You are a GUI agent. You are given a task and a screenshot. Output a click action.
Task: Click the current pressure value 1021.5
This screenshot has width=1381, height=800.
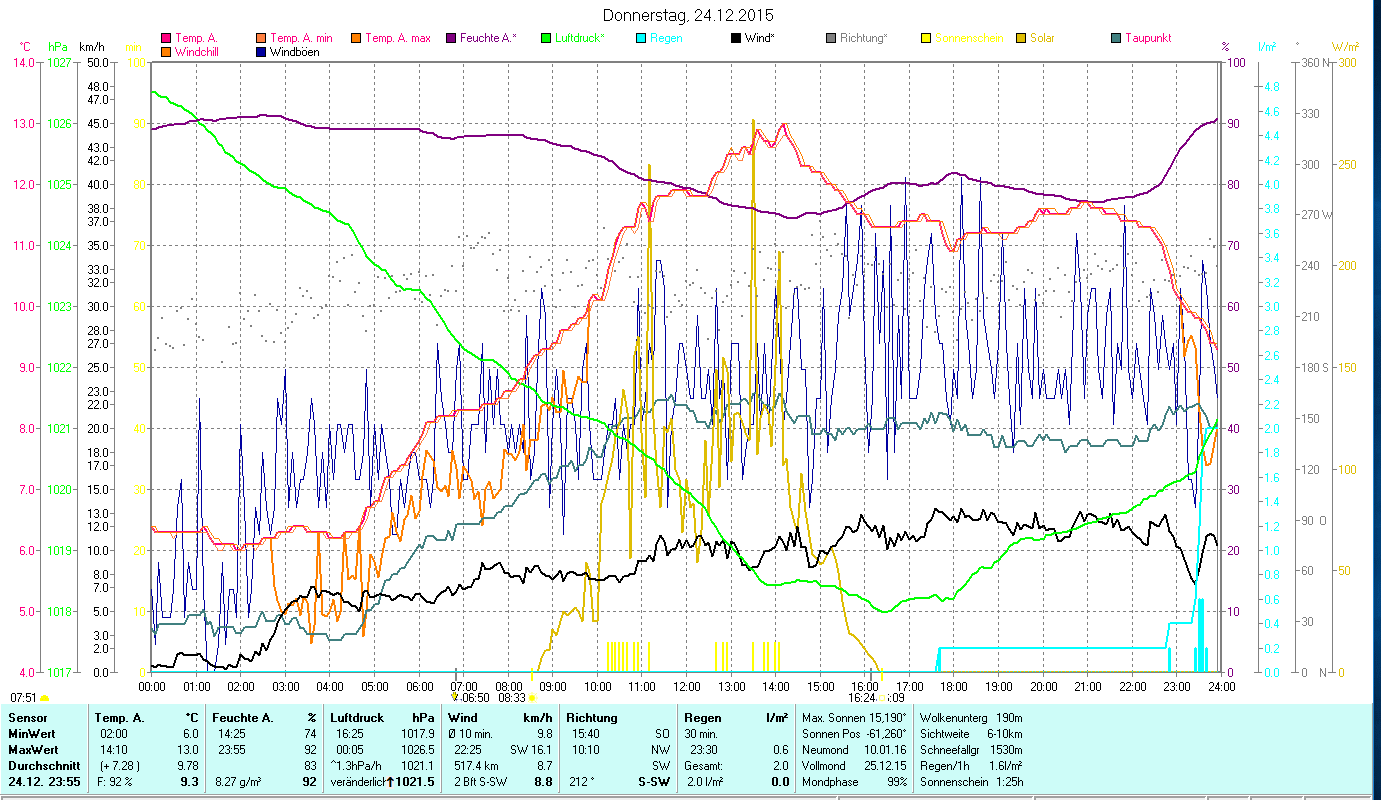(x=415, y=782)
